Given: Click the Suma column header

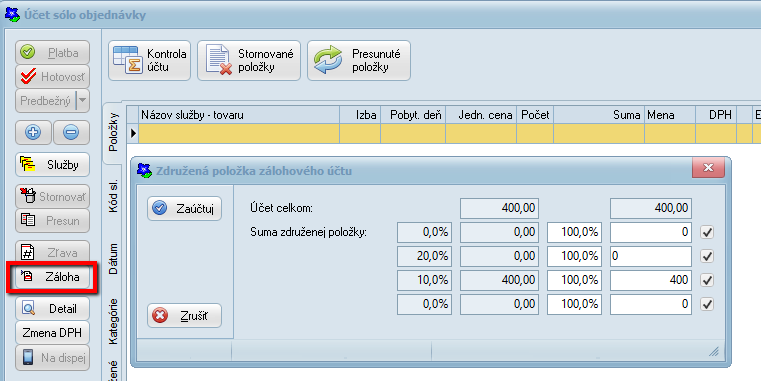Looking at the screenshot, I should (599, 115).
